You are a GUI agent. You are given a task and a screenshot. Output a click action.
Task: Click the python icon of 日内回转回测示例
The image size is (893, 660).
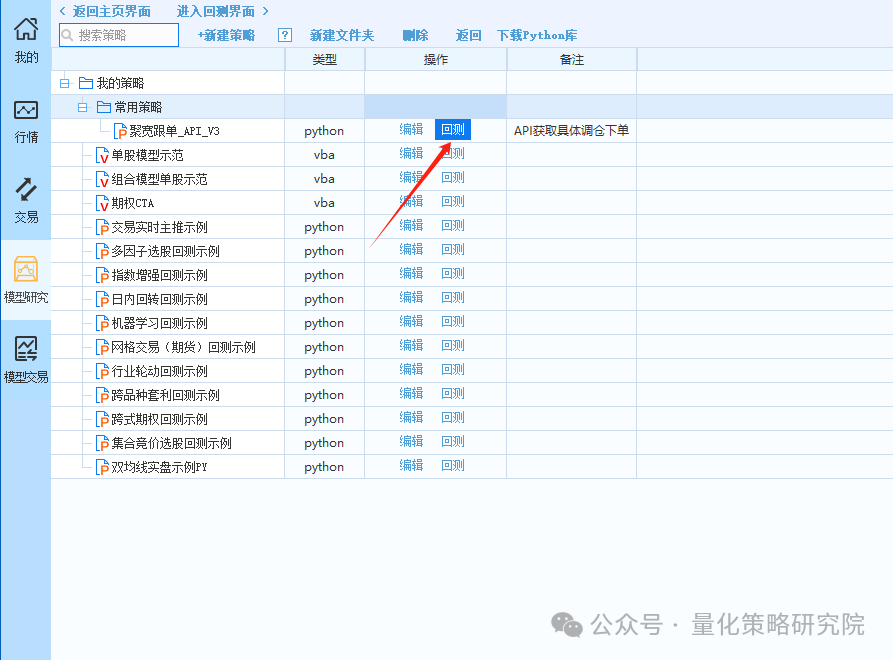[x=102, y=299]
